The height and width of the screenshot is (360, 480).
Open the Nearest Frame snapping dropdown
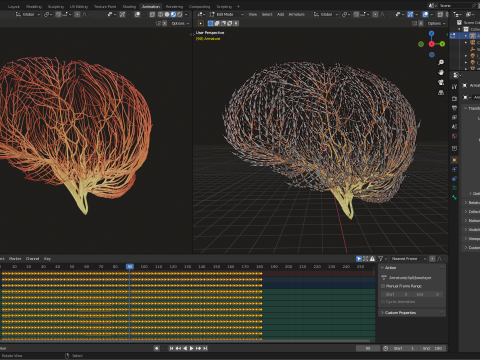pos(409,259)
